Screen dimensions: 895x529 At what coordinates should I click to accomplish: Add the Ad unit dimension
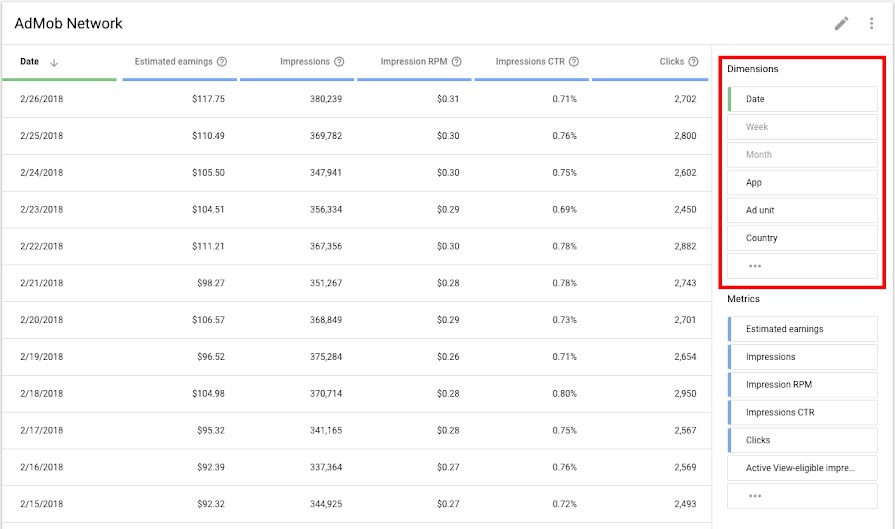pyautogui.click(x=802, y=210)
